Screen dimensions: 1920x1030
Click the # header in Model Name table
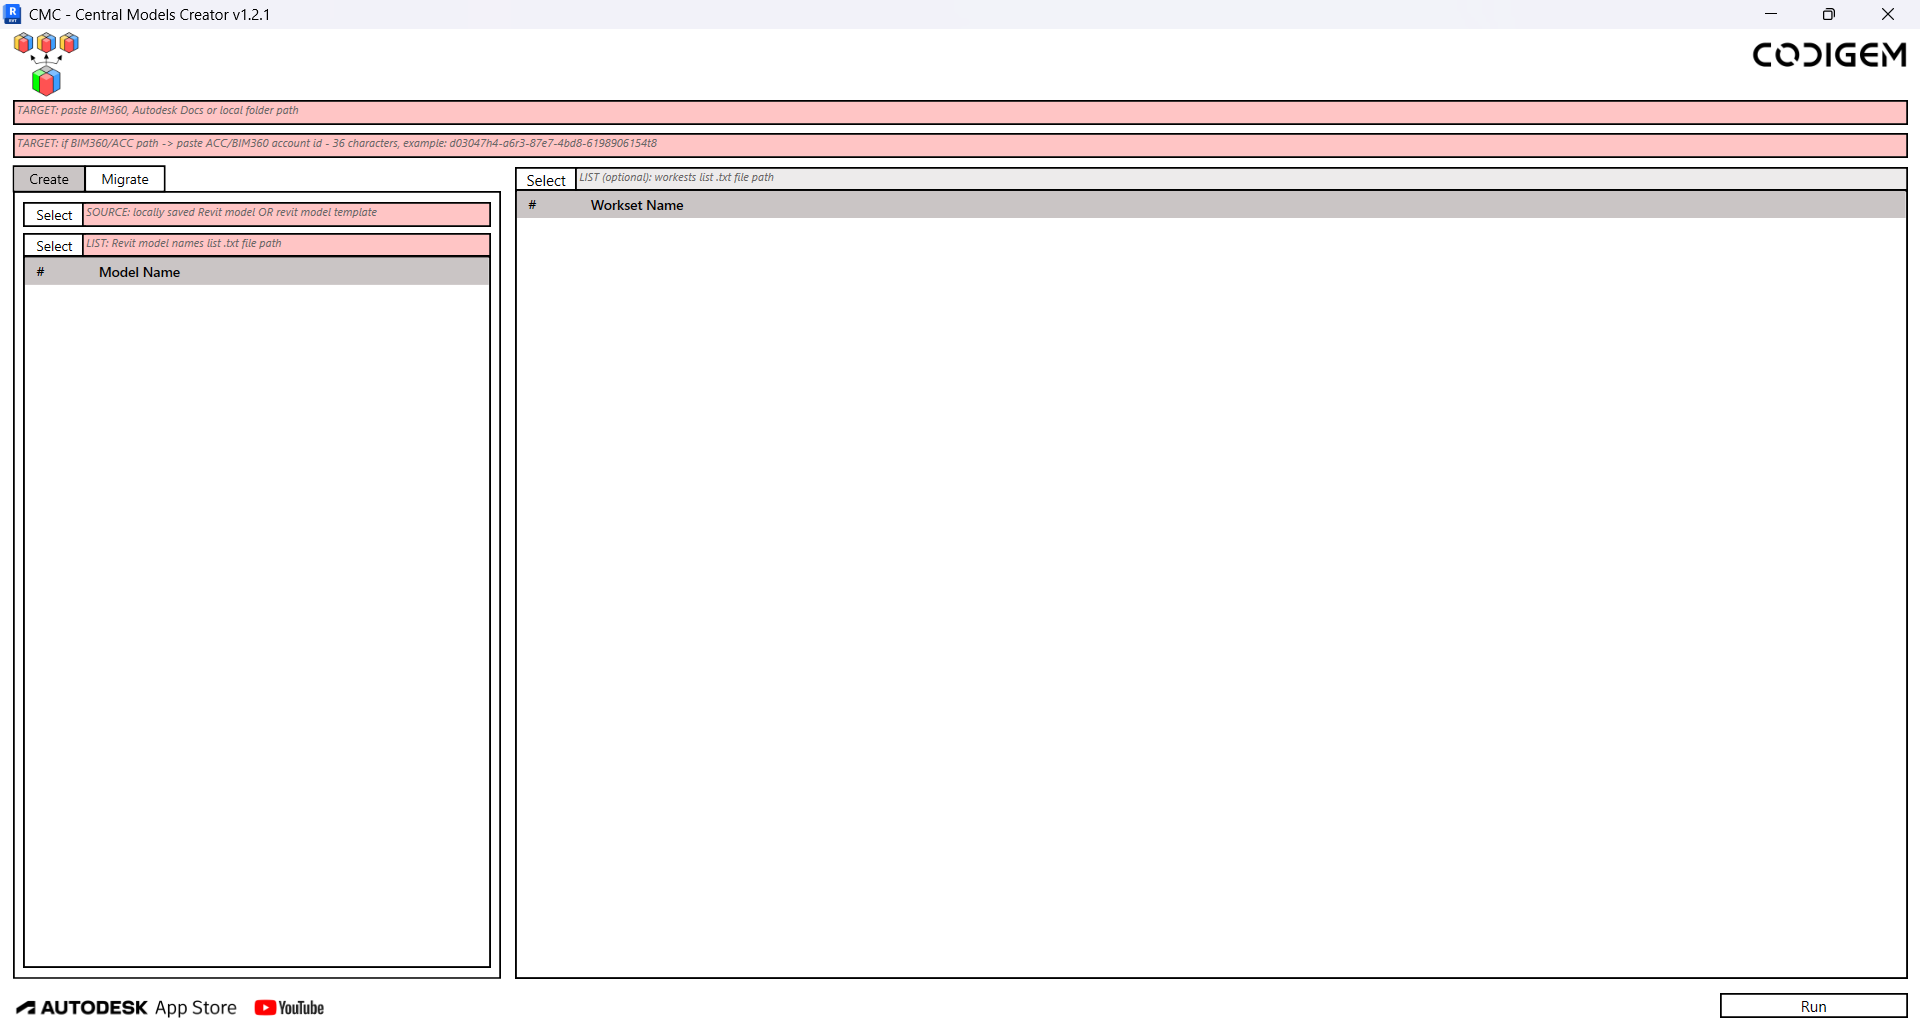coord(40,272)
